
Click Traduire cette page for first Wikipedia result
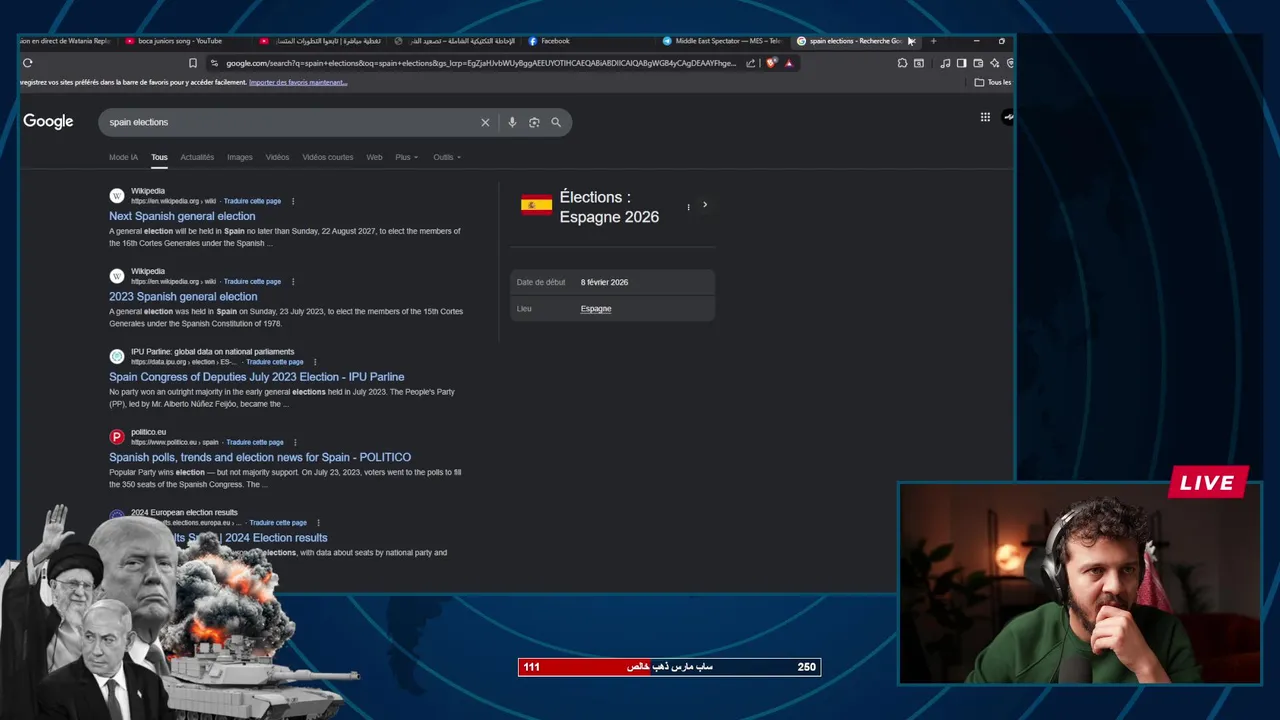(252, 201)
